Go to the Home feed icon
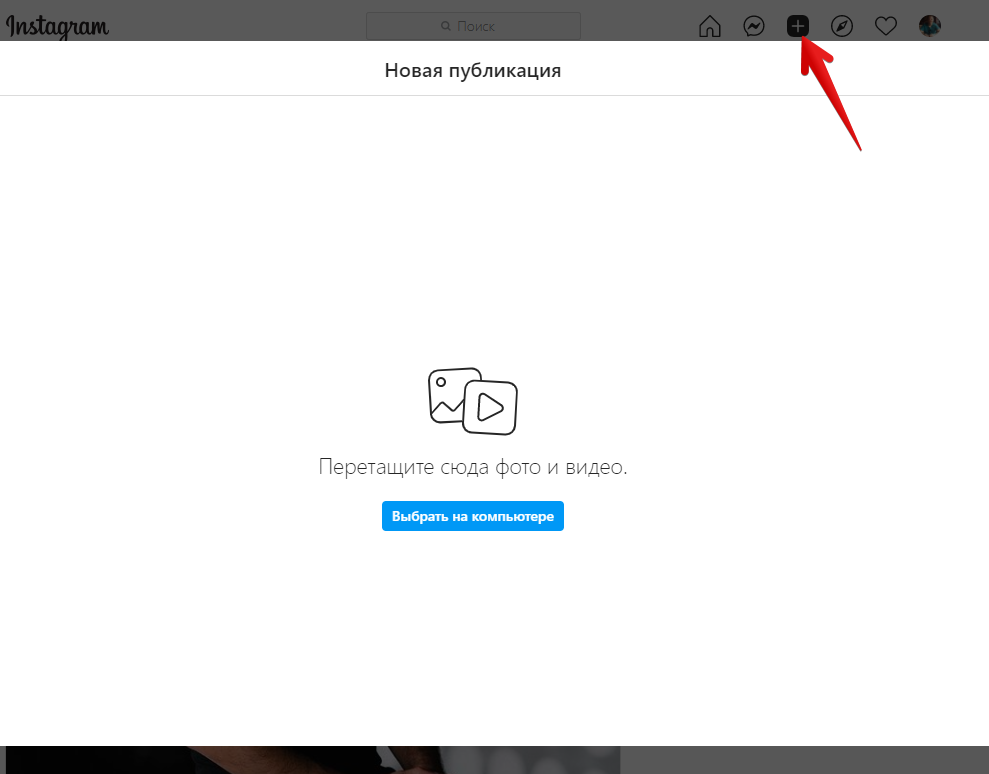Screen dimensions: 989x774 (x=709, y=27)
